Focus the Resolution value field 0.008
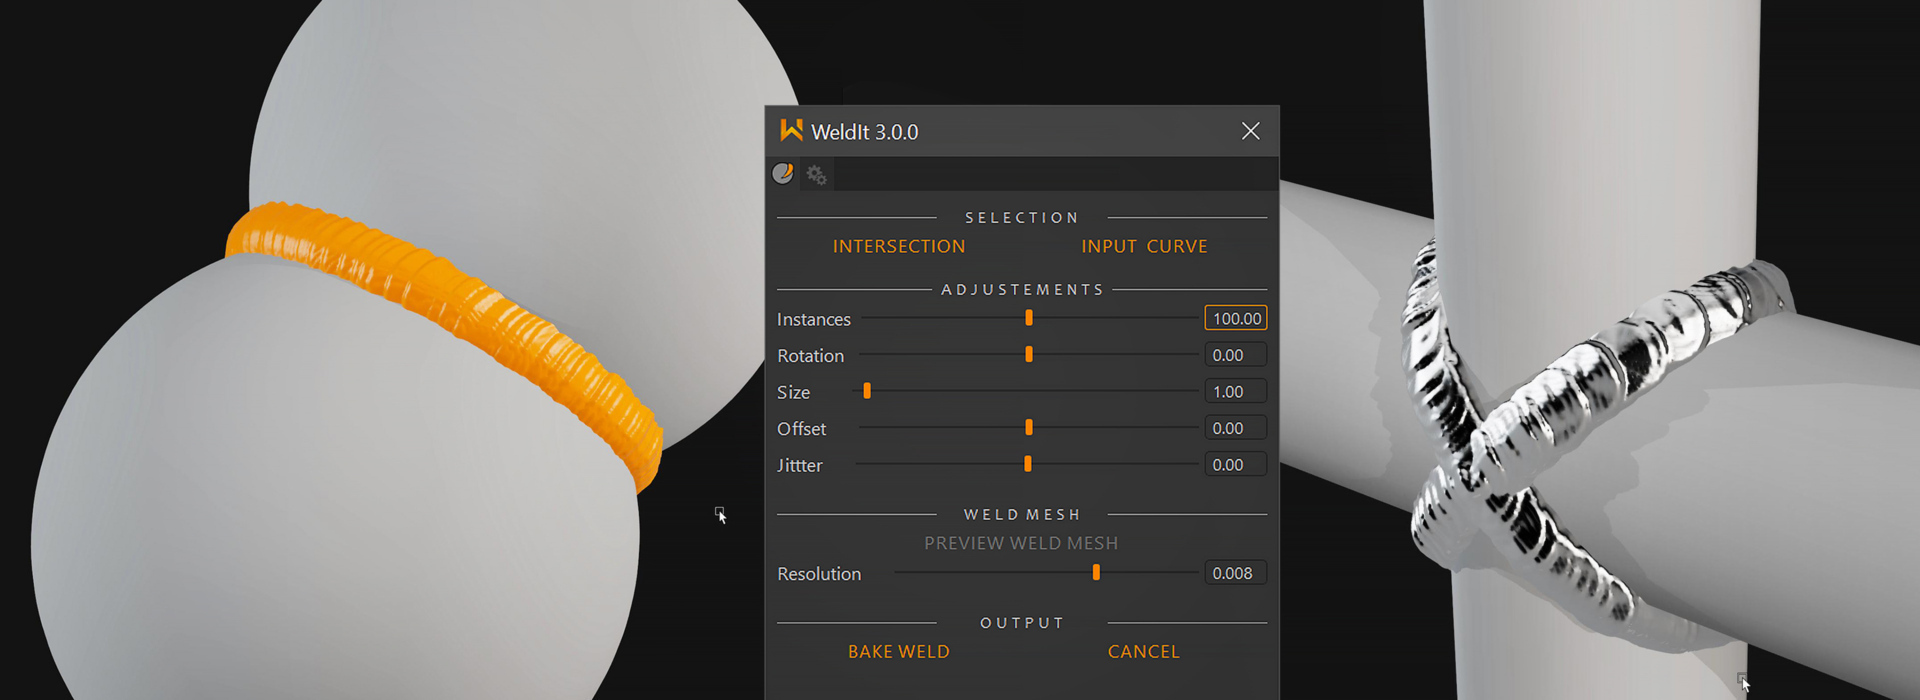The height and width of the screenshot is (700, 1920). 1236,573
